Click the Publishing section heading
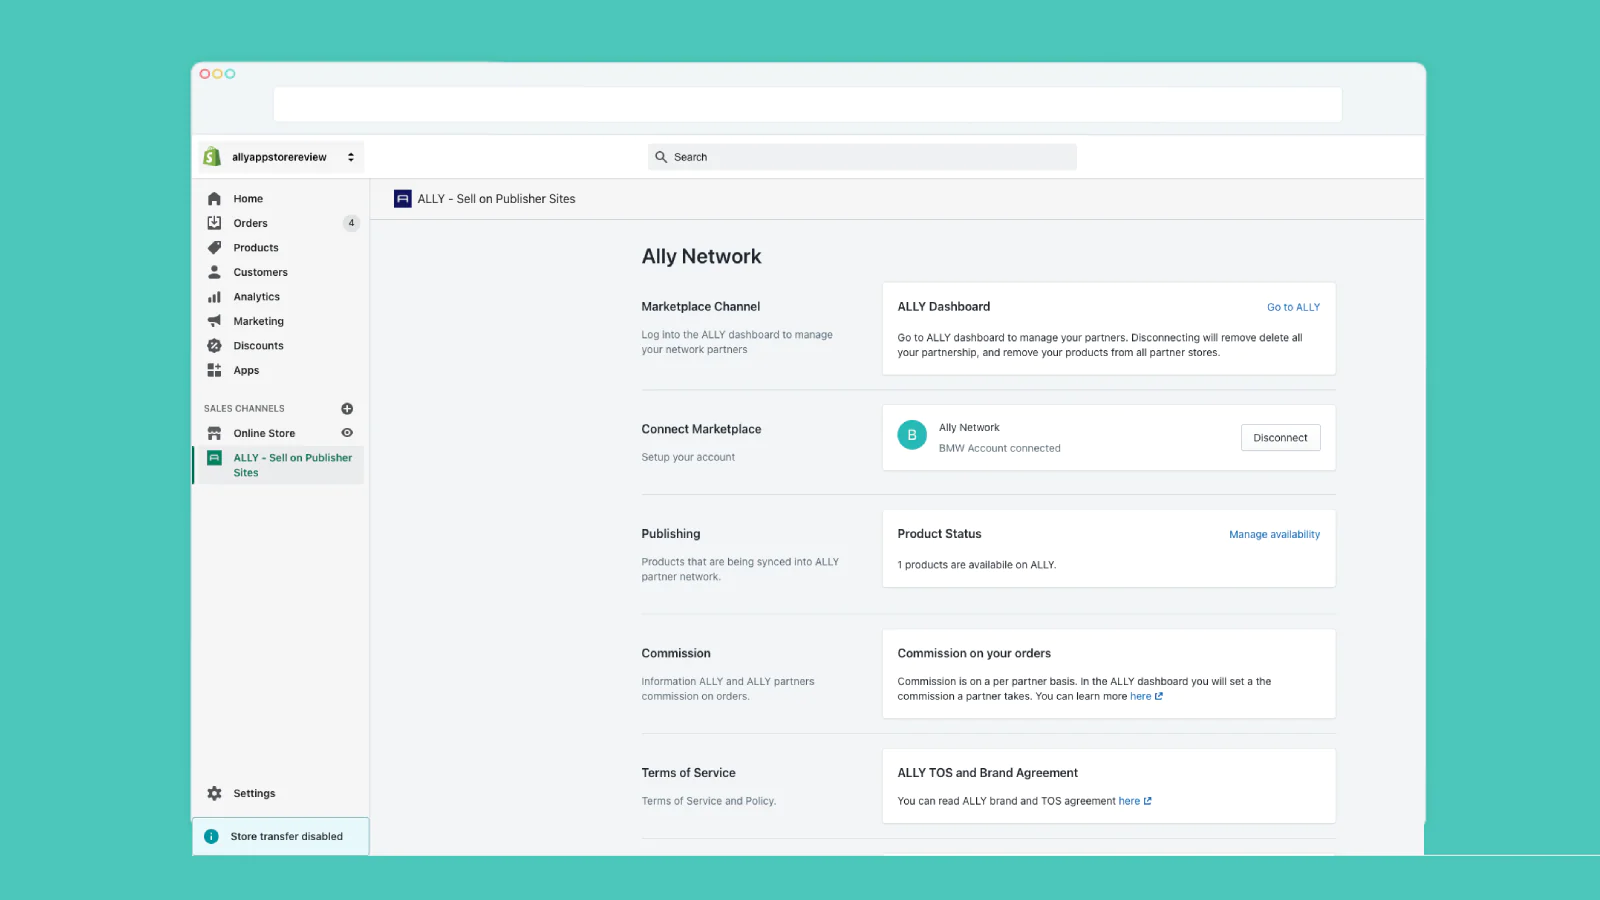Screen dimensions: 1600x900 pos(670,534)
